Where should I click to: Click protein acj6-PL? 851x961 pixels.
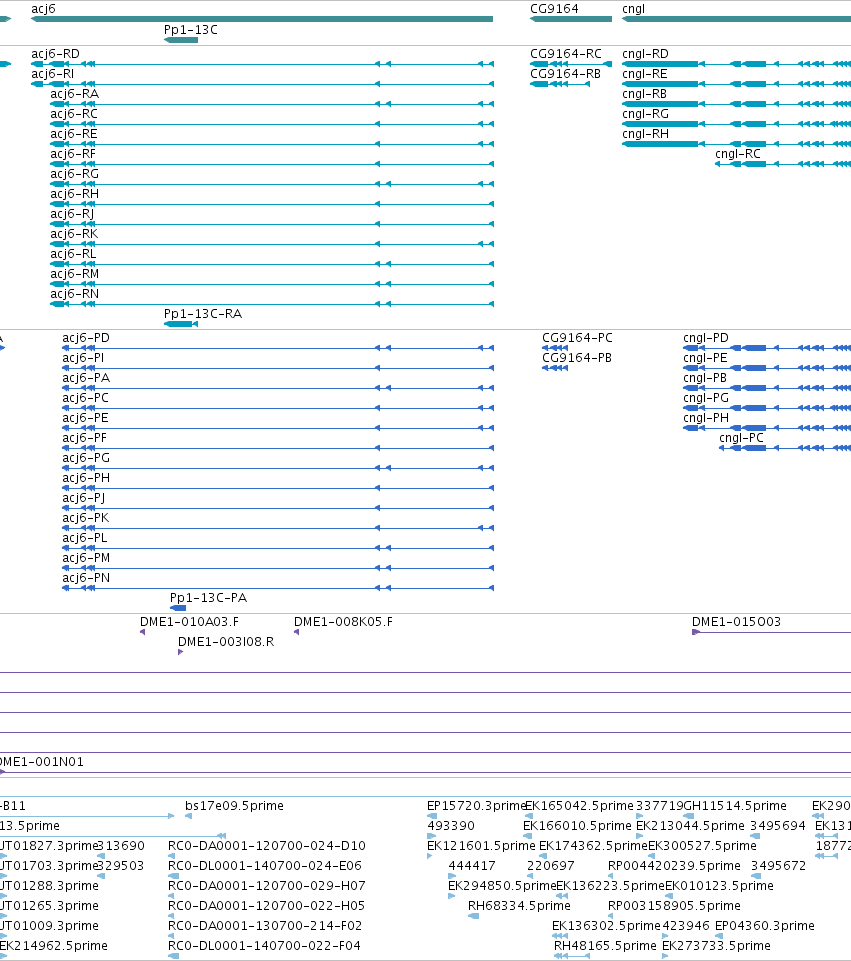85,538
